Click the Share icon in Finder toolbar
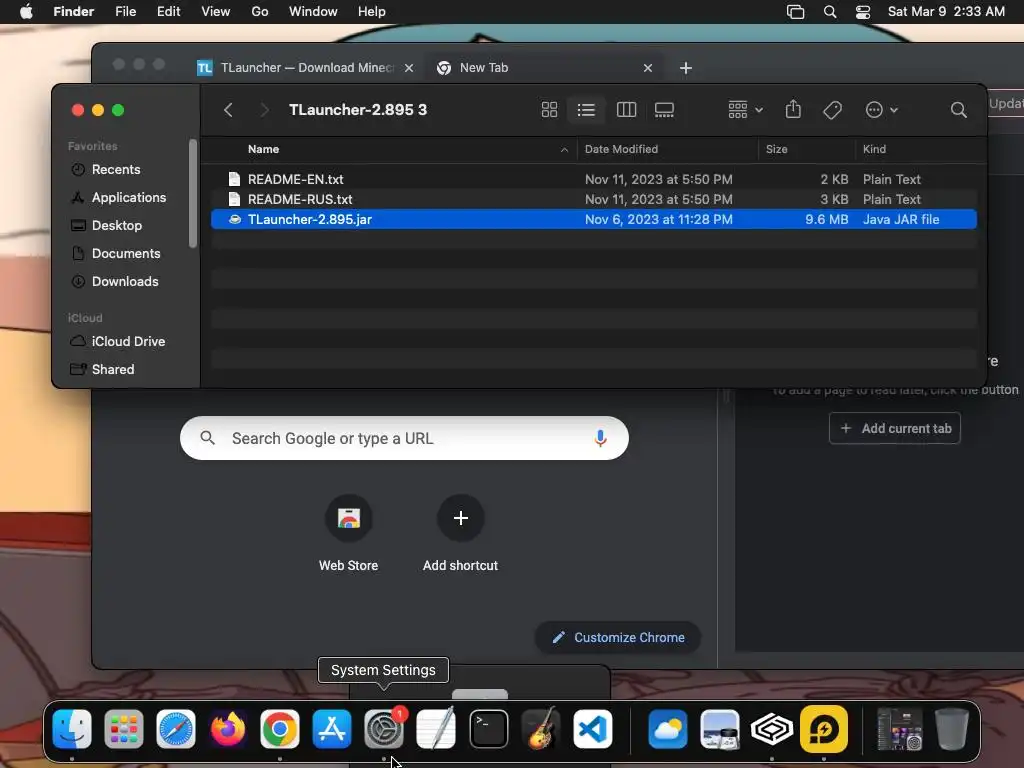This screenshot has height=768, width=1024. click(793, 110)
